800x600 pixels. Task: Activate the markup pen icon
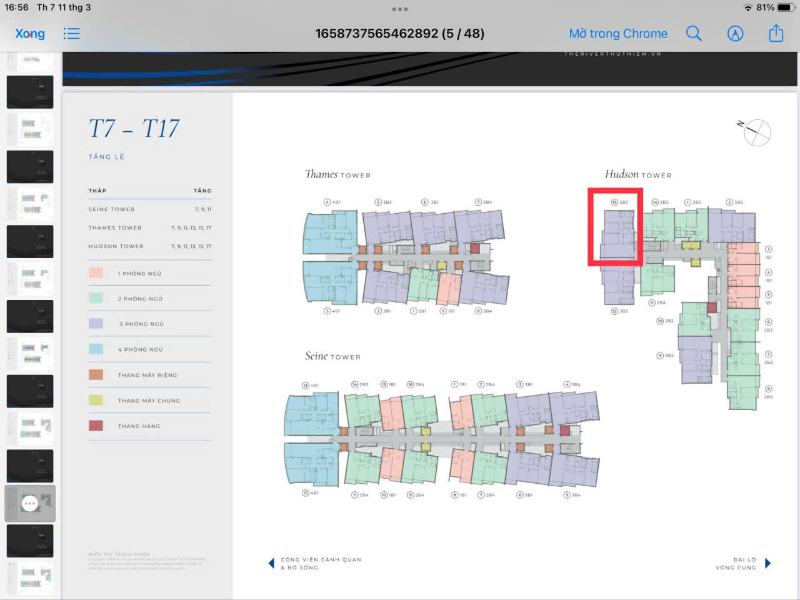[735, 34]
